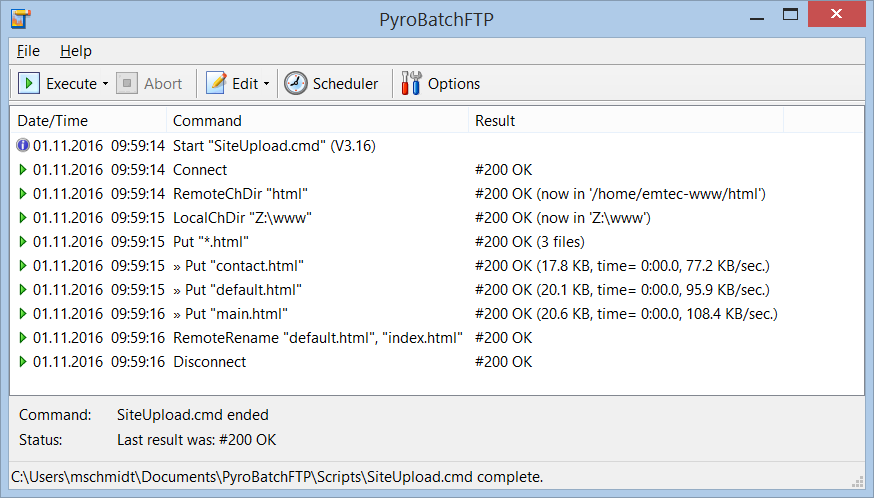Select the Disconnect log row
This screenshot has height=498, width=874.
pyautogui.click(x=209, y=362)
